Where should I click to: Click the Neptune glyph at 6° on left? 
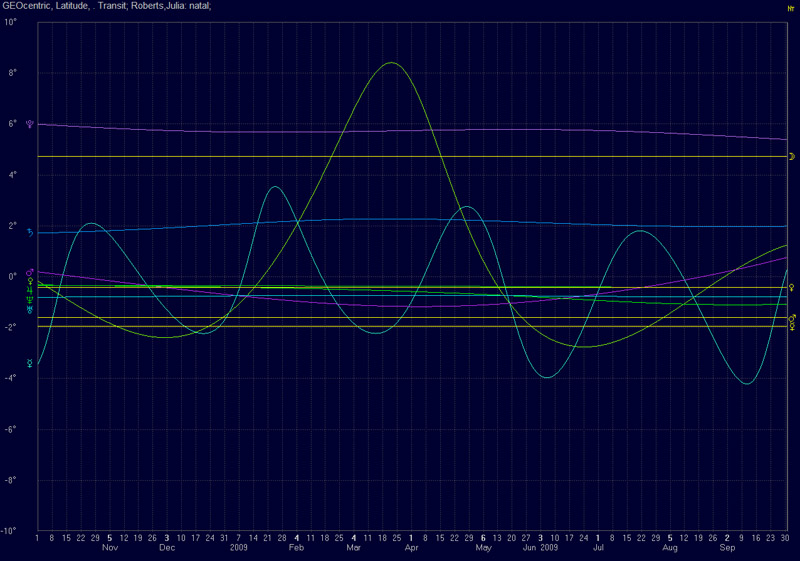click(30, 124)
